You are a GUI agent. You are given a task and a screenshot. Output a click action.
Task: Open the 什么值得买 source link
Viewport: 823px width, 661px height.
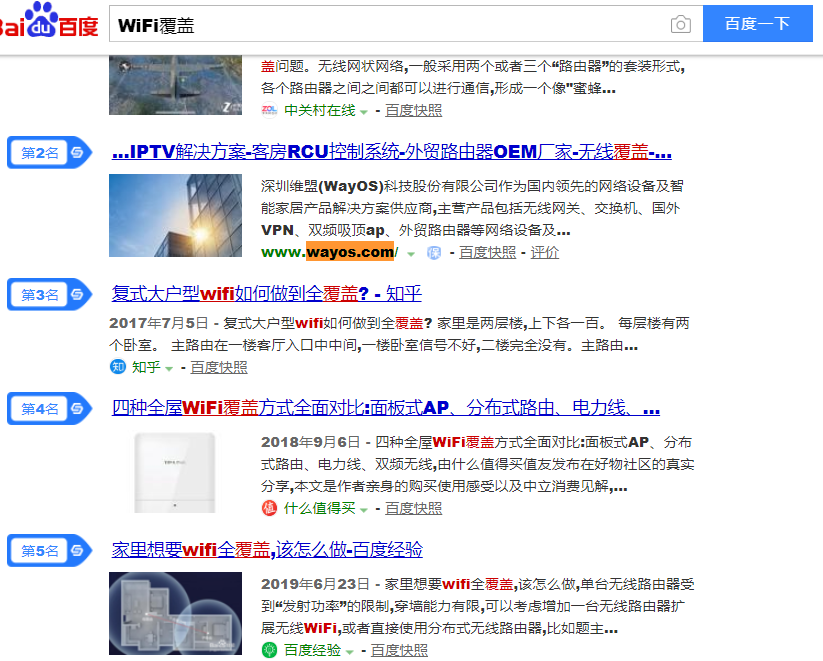(320, 508)
